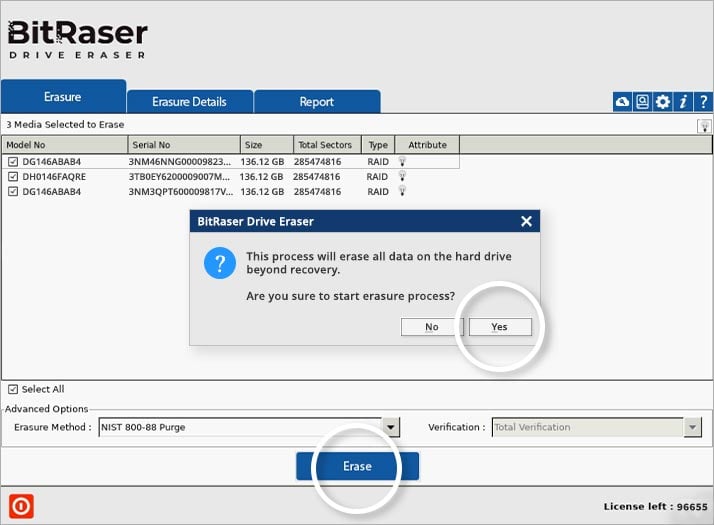Expand the Verification dropdown arrow
This screenshot has height=525, width=714.
(693, 427)
